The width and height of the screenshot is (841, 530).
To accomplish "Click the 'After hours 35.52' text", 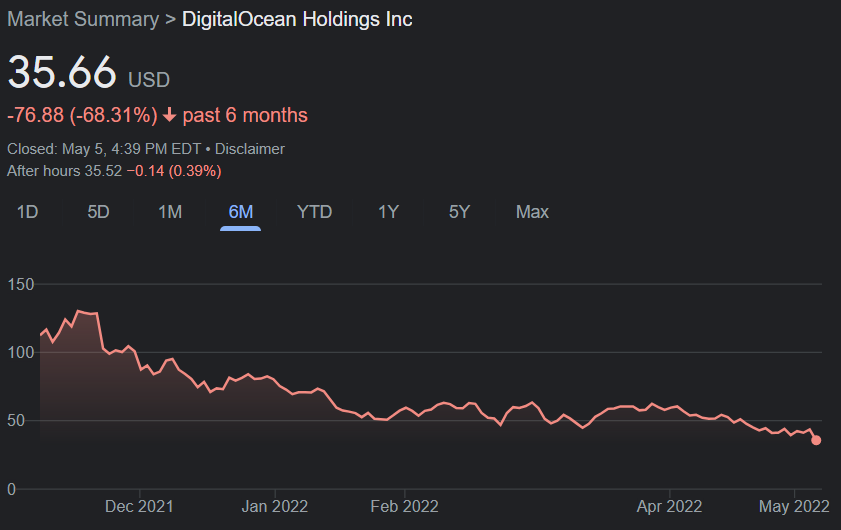I will tap(64, 171).
